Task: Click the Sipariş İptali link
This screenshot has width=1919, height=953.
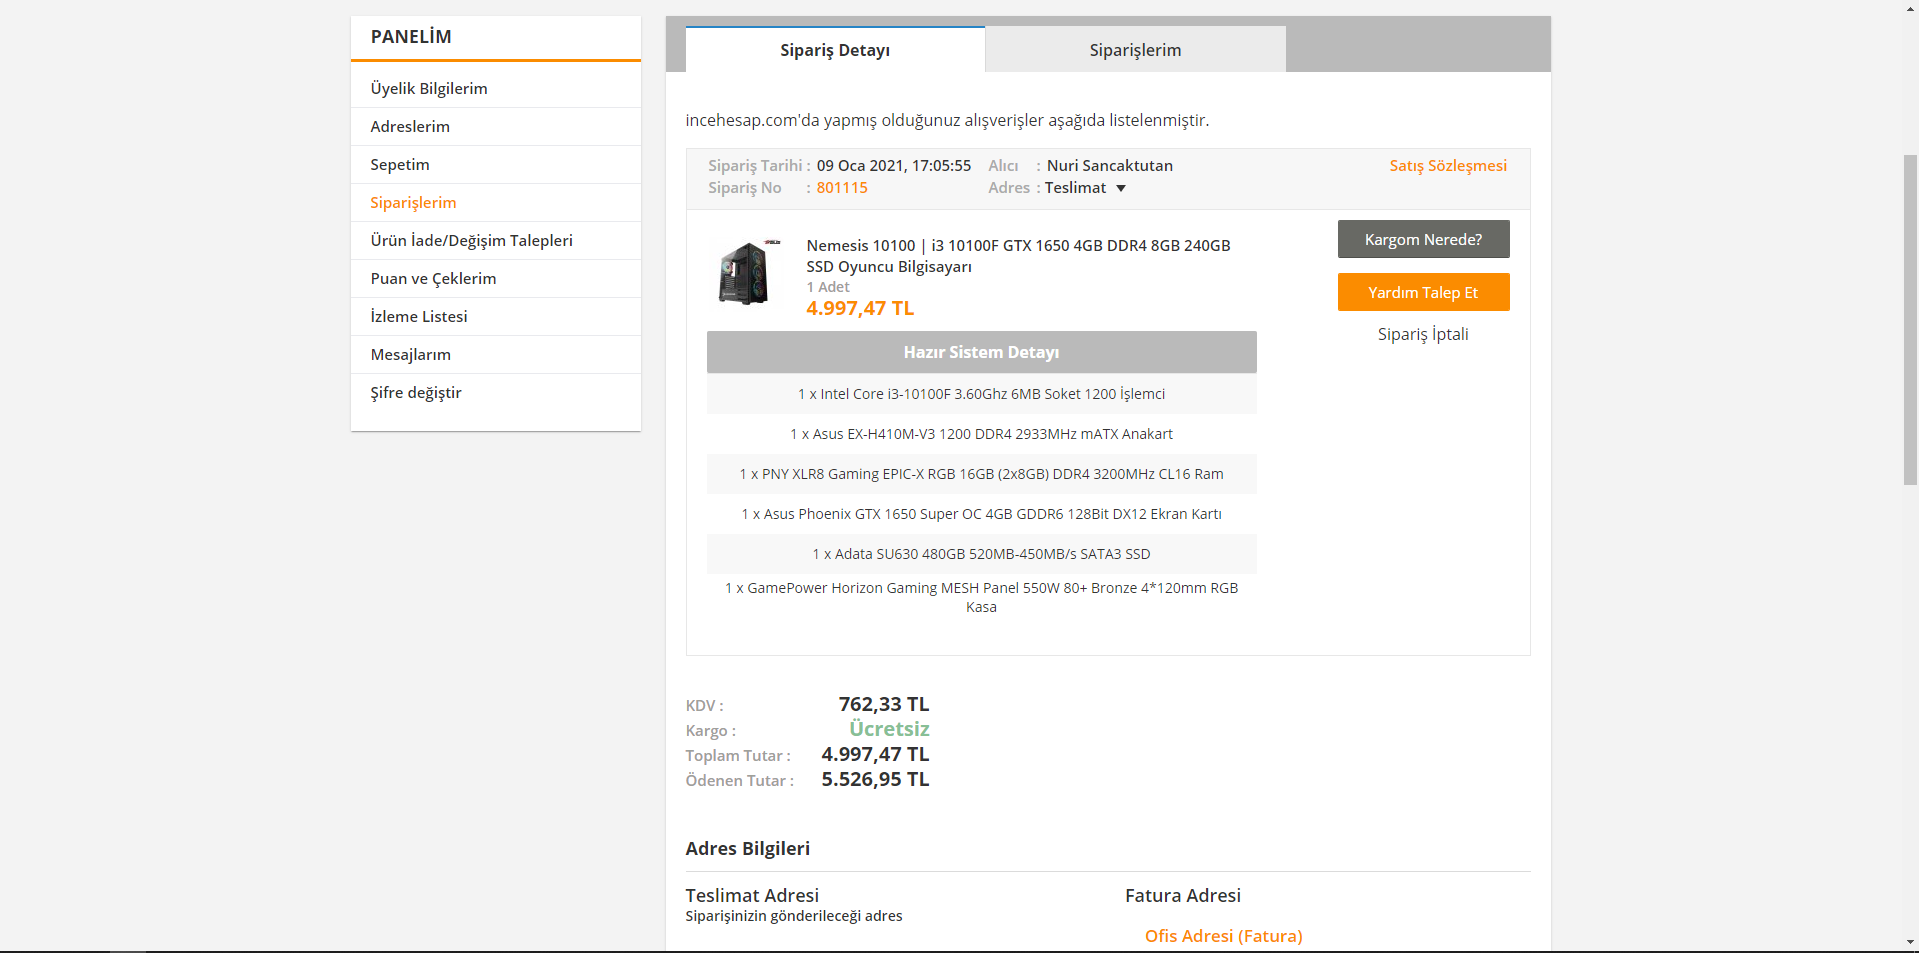Action: (x=1423, y=334)
